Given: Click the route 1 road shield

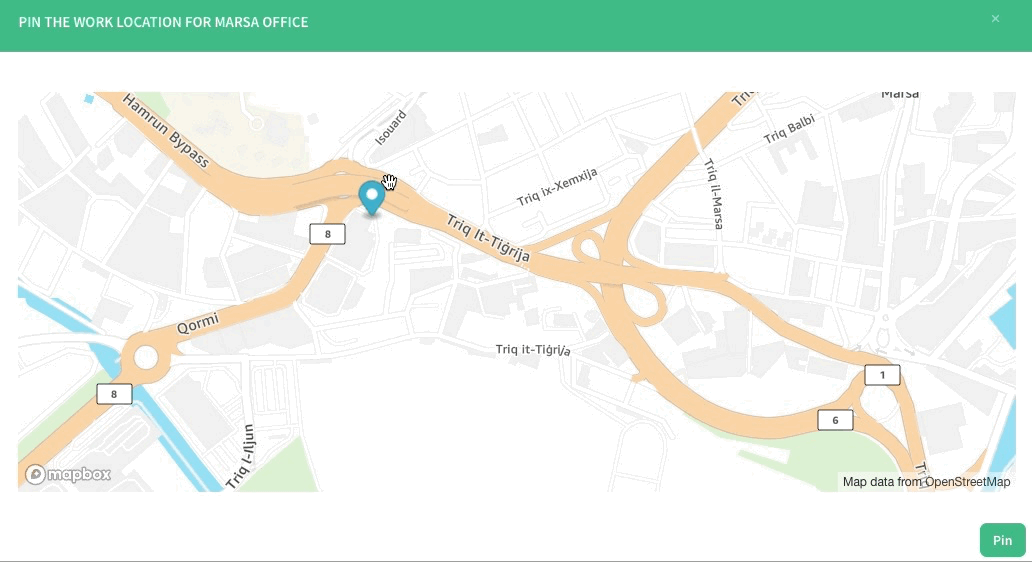Looking at the screenshot, I should 882,375.
